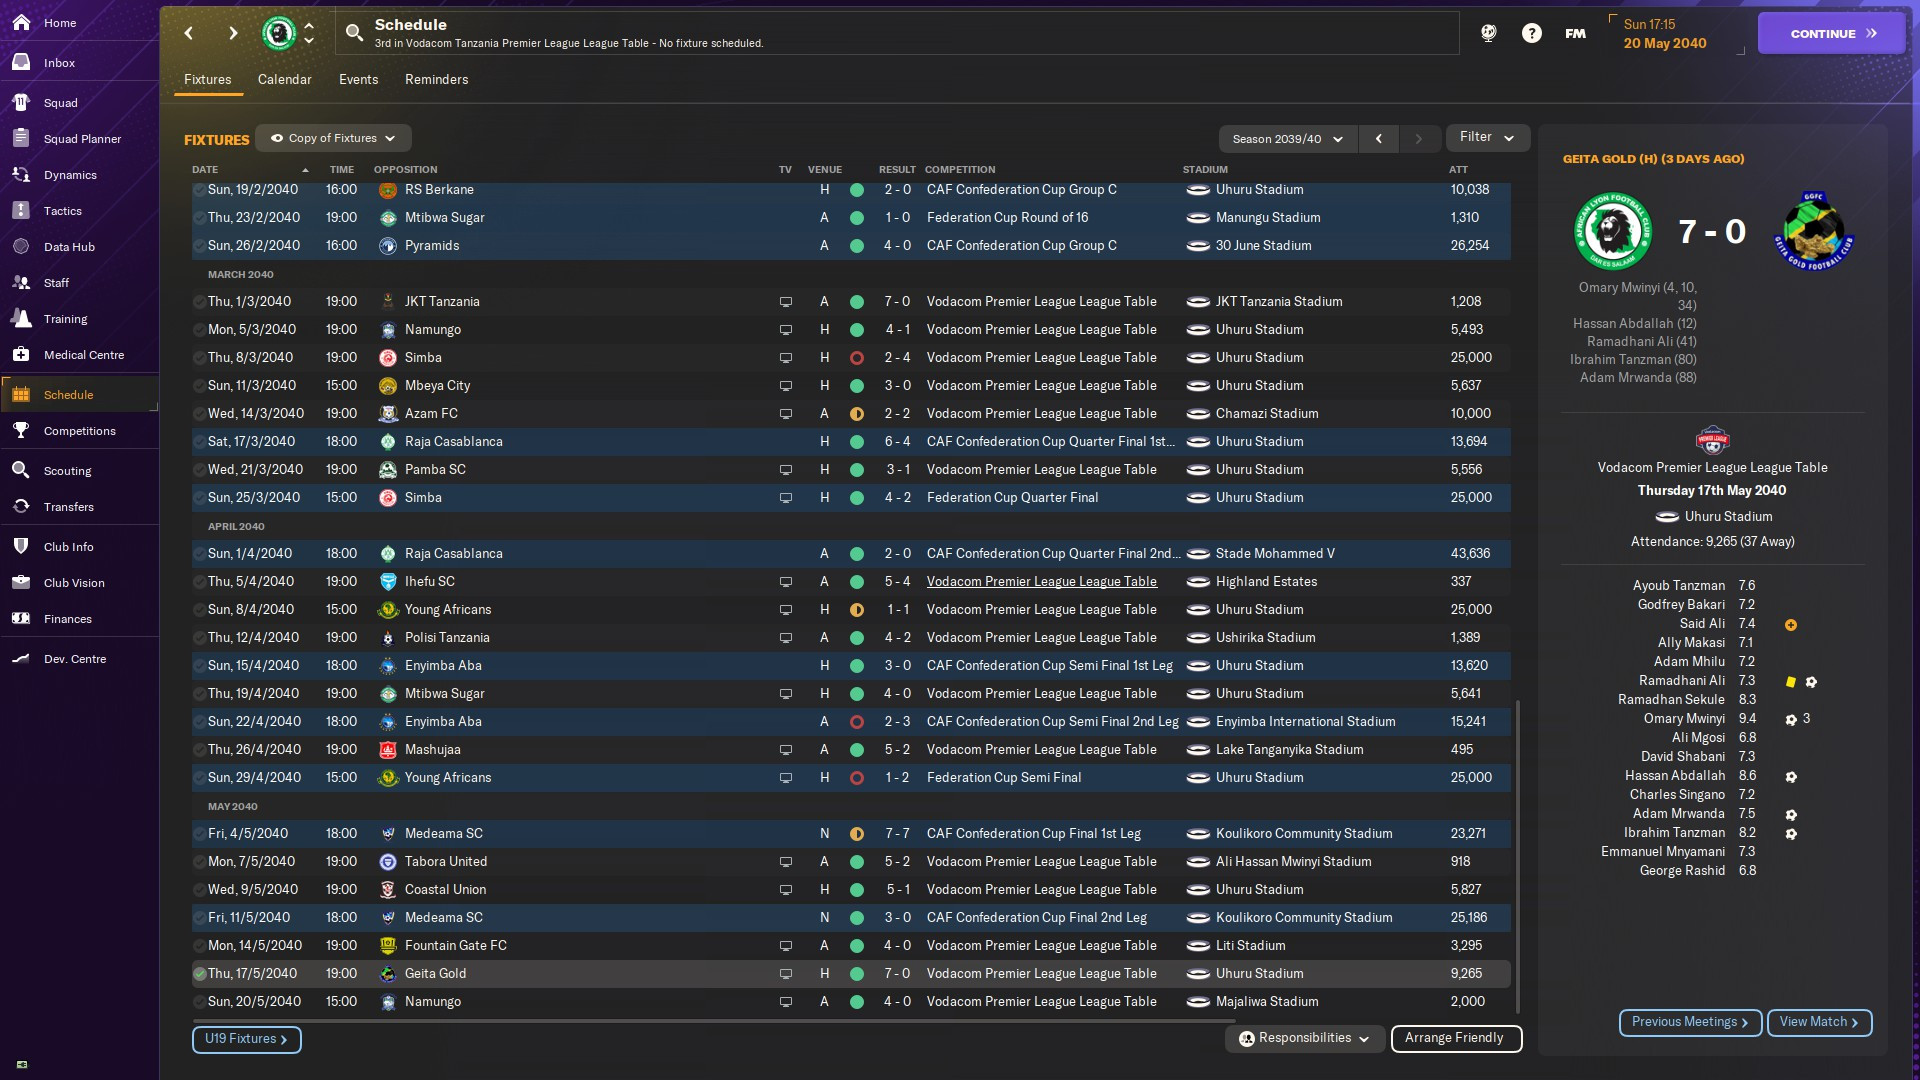Click the help question mark icon
The width and height of the screenshot is (1920, 1080).
1531,33
